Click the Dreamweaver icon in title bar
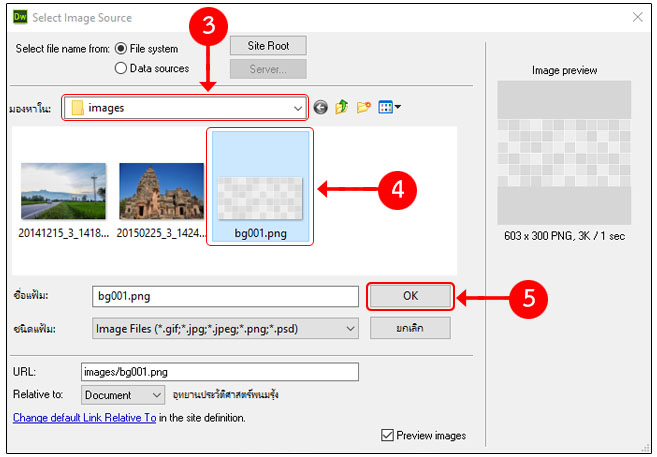657x457 pixels. coord(17,17)
